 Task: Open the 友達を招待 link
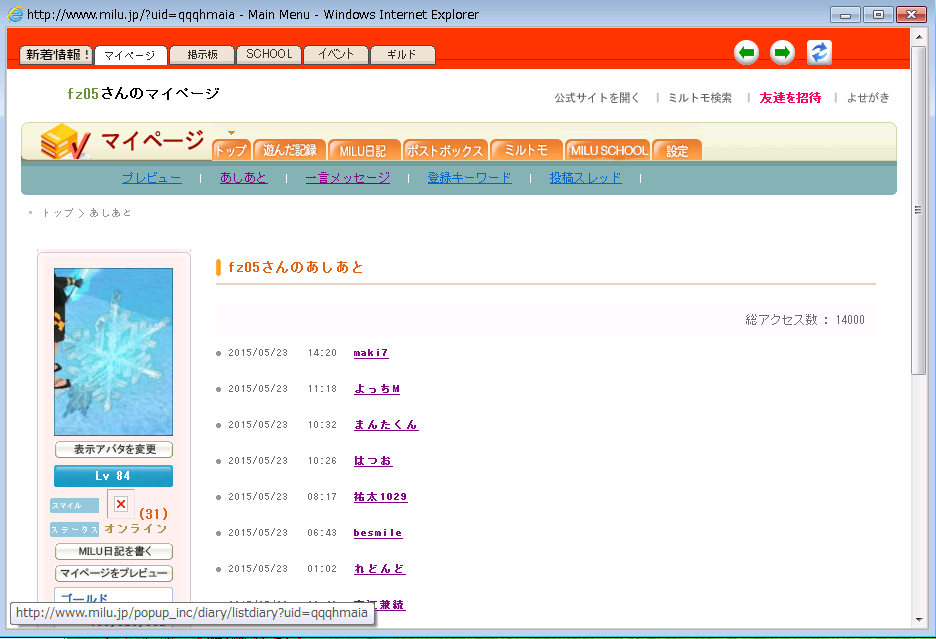[790, 98]
